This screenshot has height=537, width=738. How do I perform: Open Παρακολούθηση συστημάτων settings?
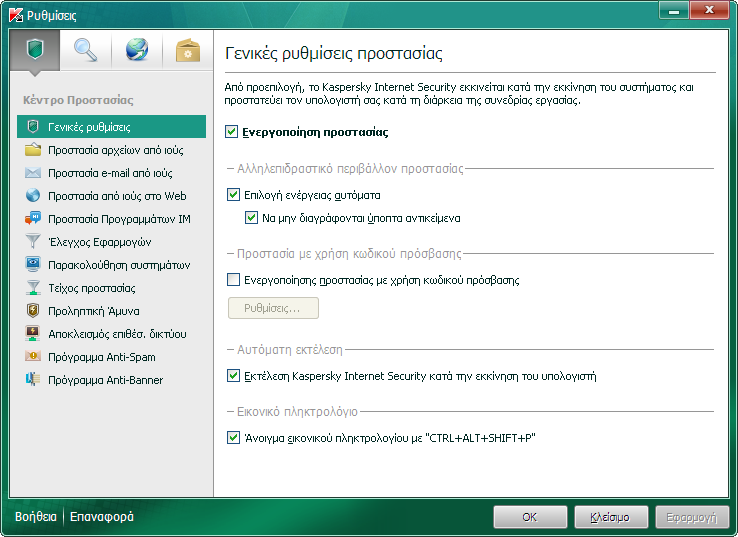(112, 265)
